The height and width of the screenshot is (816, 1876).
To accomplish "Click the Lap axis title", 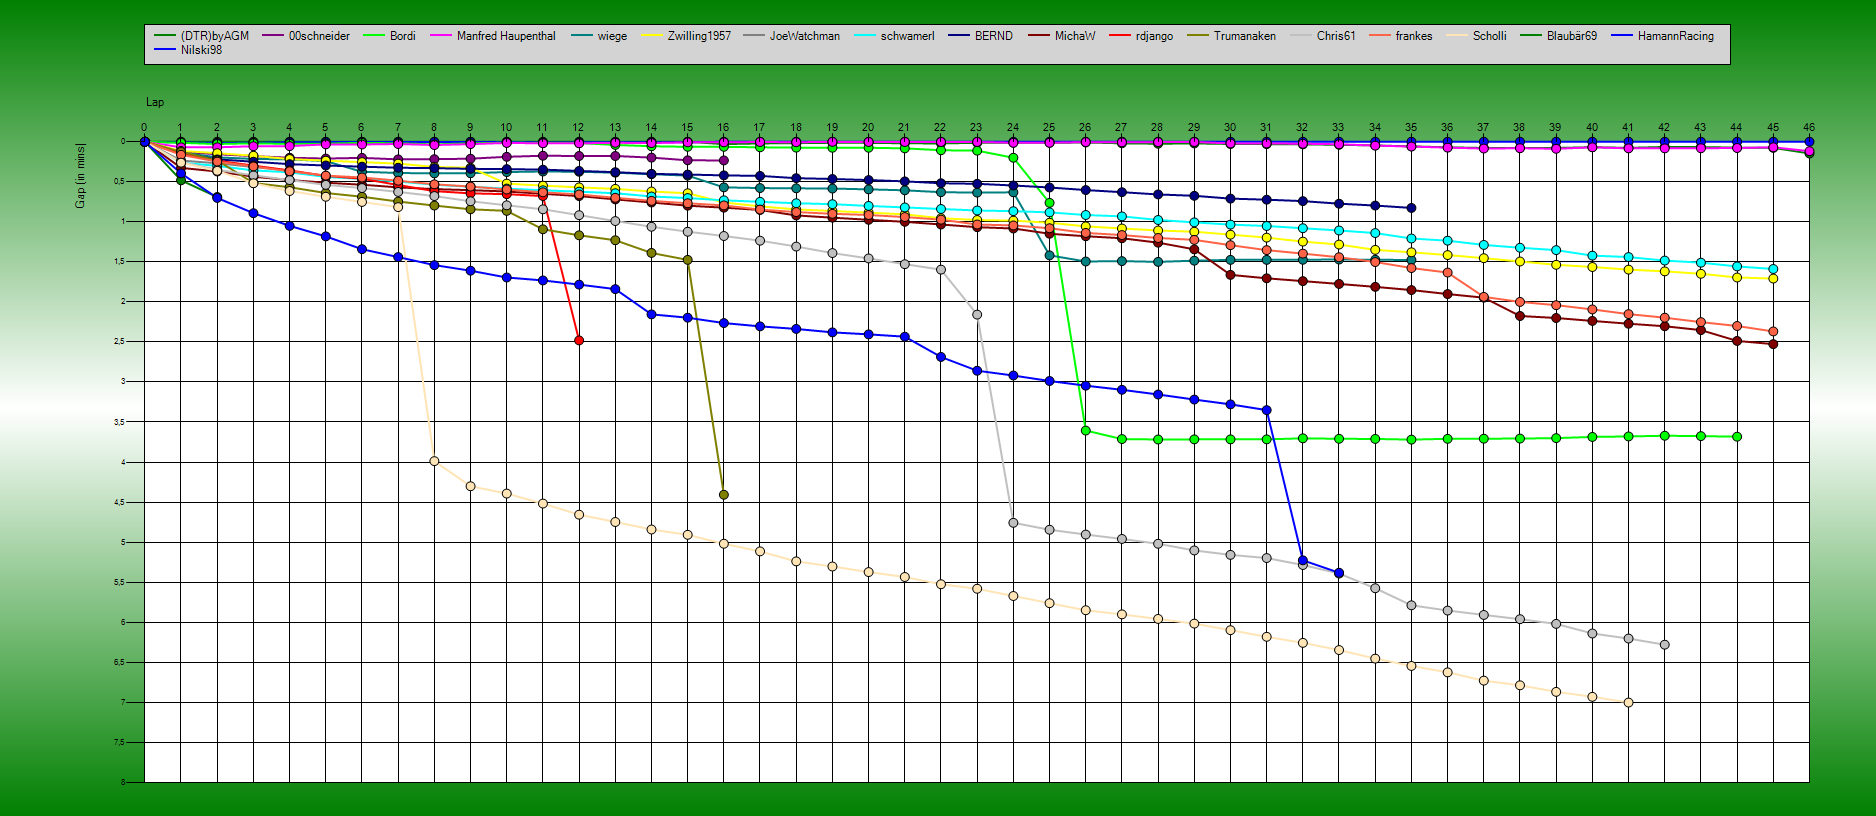I will click(155, 102).
